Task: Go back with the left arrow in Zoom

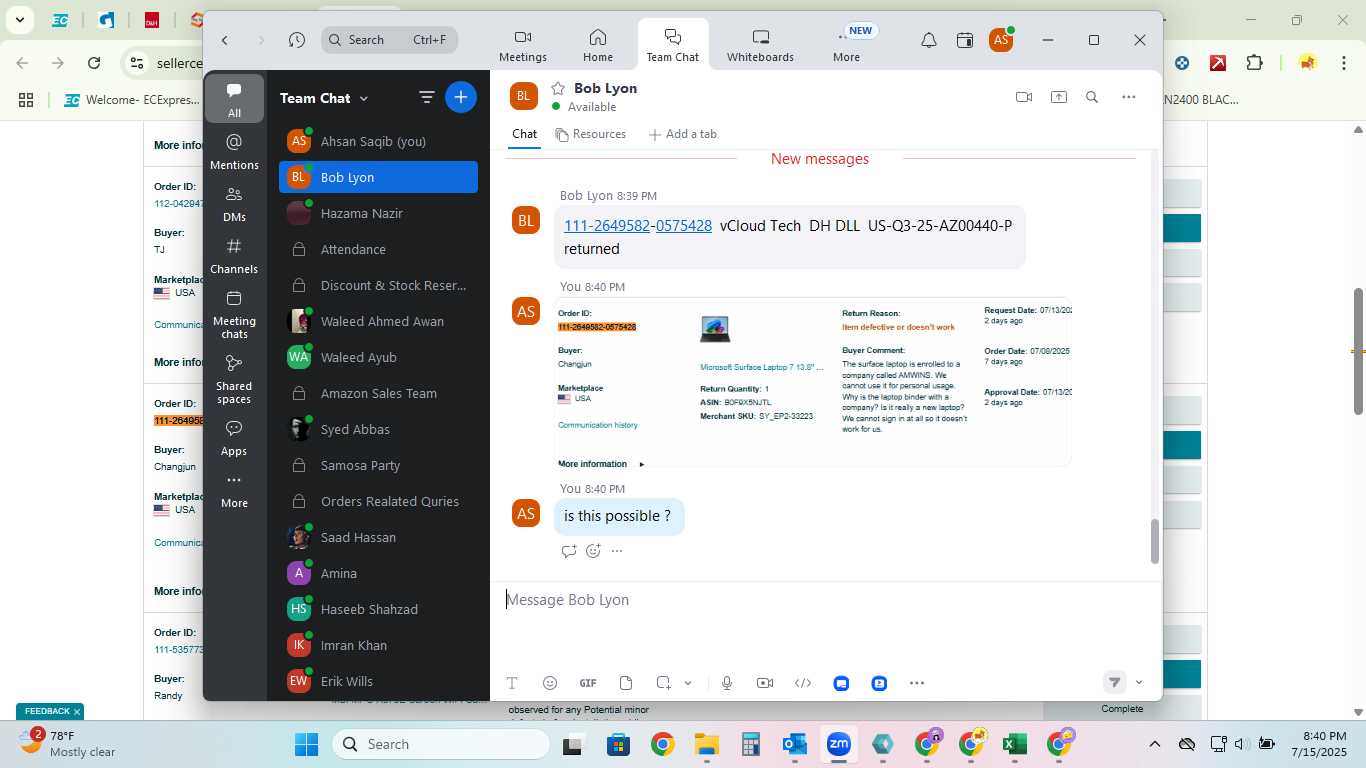Action: point(225,40)
